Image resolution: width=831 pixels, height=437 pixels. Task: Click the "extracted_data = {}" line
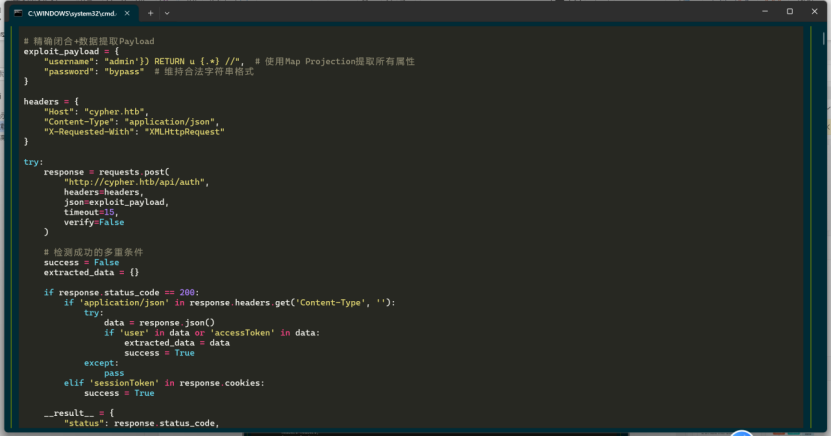(91, 273)
